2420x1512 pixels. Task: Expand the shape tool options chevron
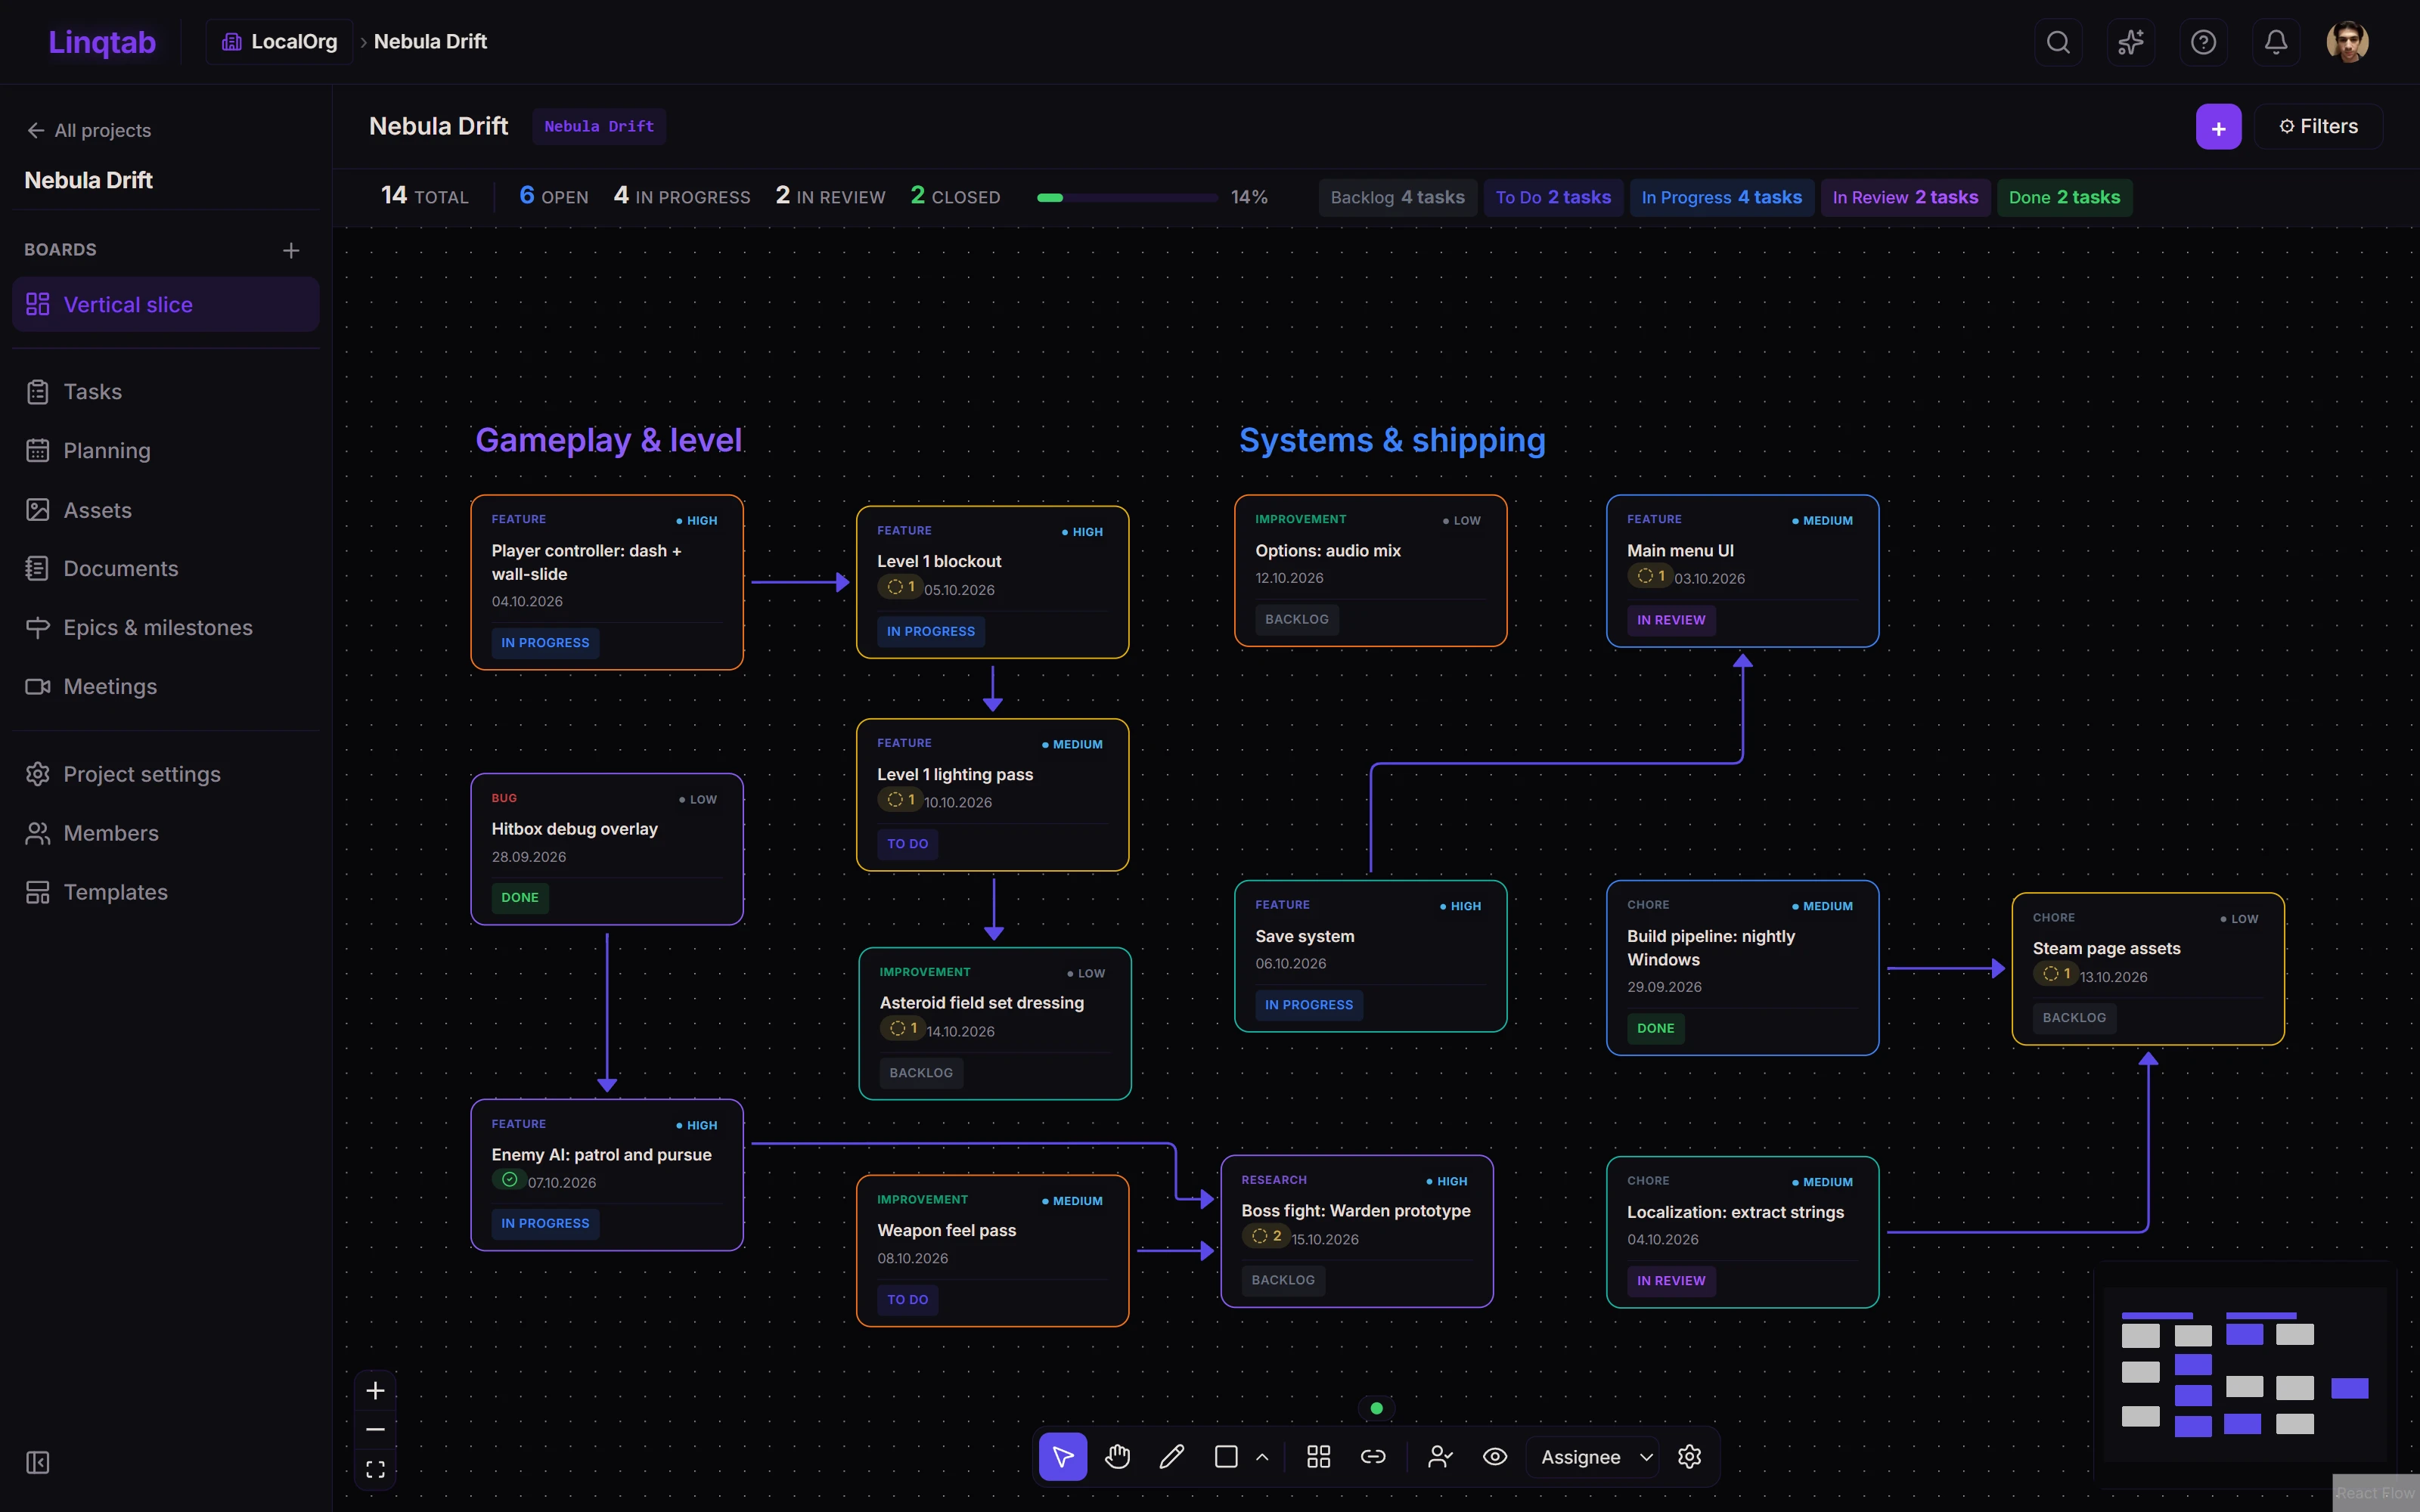click(x=1262, y=1457)
